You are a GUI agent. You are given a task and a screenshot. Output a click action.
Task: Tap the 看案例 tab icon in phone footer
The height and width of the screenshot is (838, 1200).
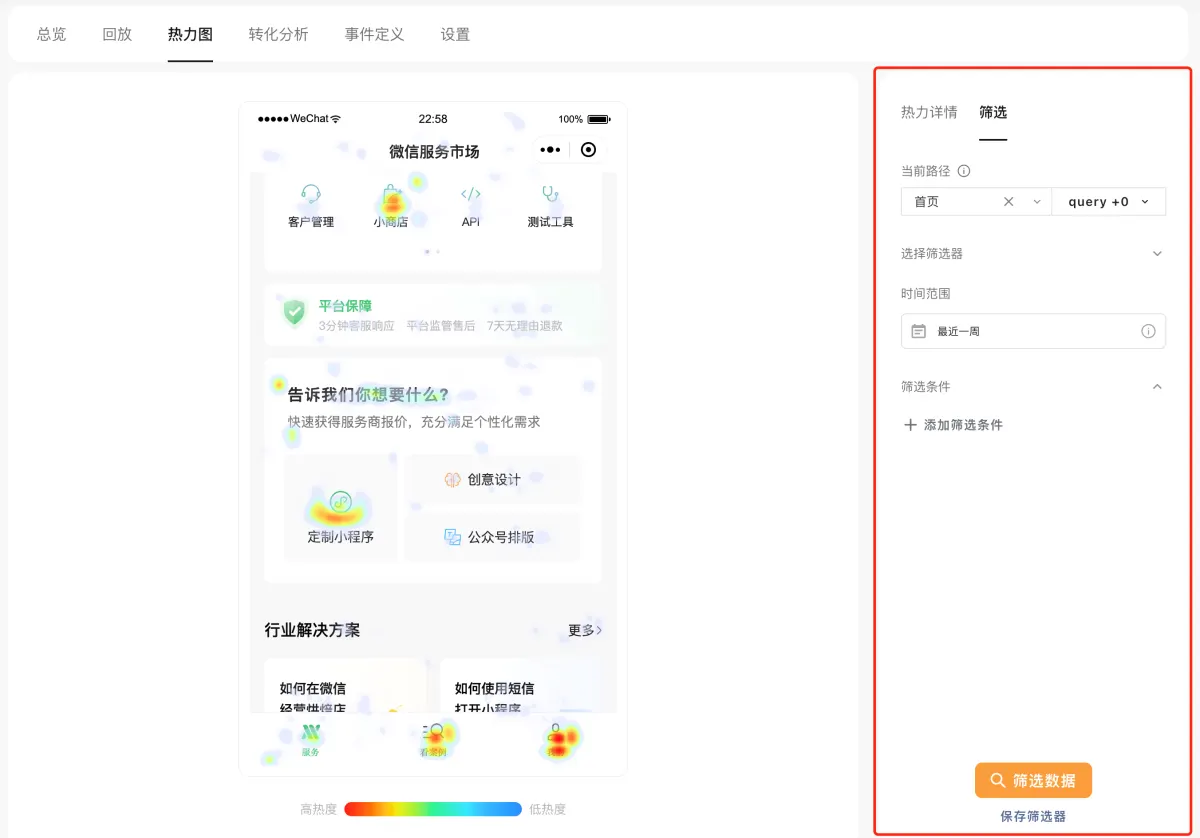[x=433, y=733]
